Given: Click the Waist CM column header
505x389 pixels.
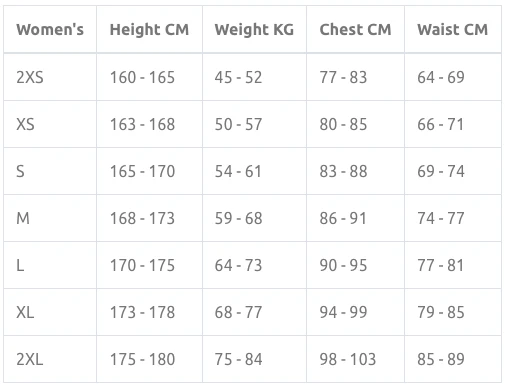Looking at the screenshot, I should click(x=452, y=30).
